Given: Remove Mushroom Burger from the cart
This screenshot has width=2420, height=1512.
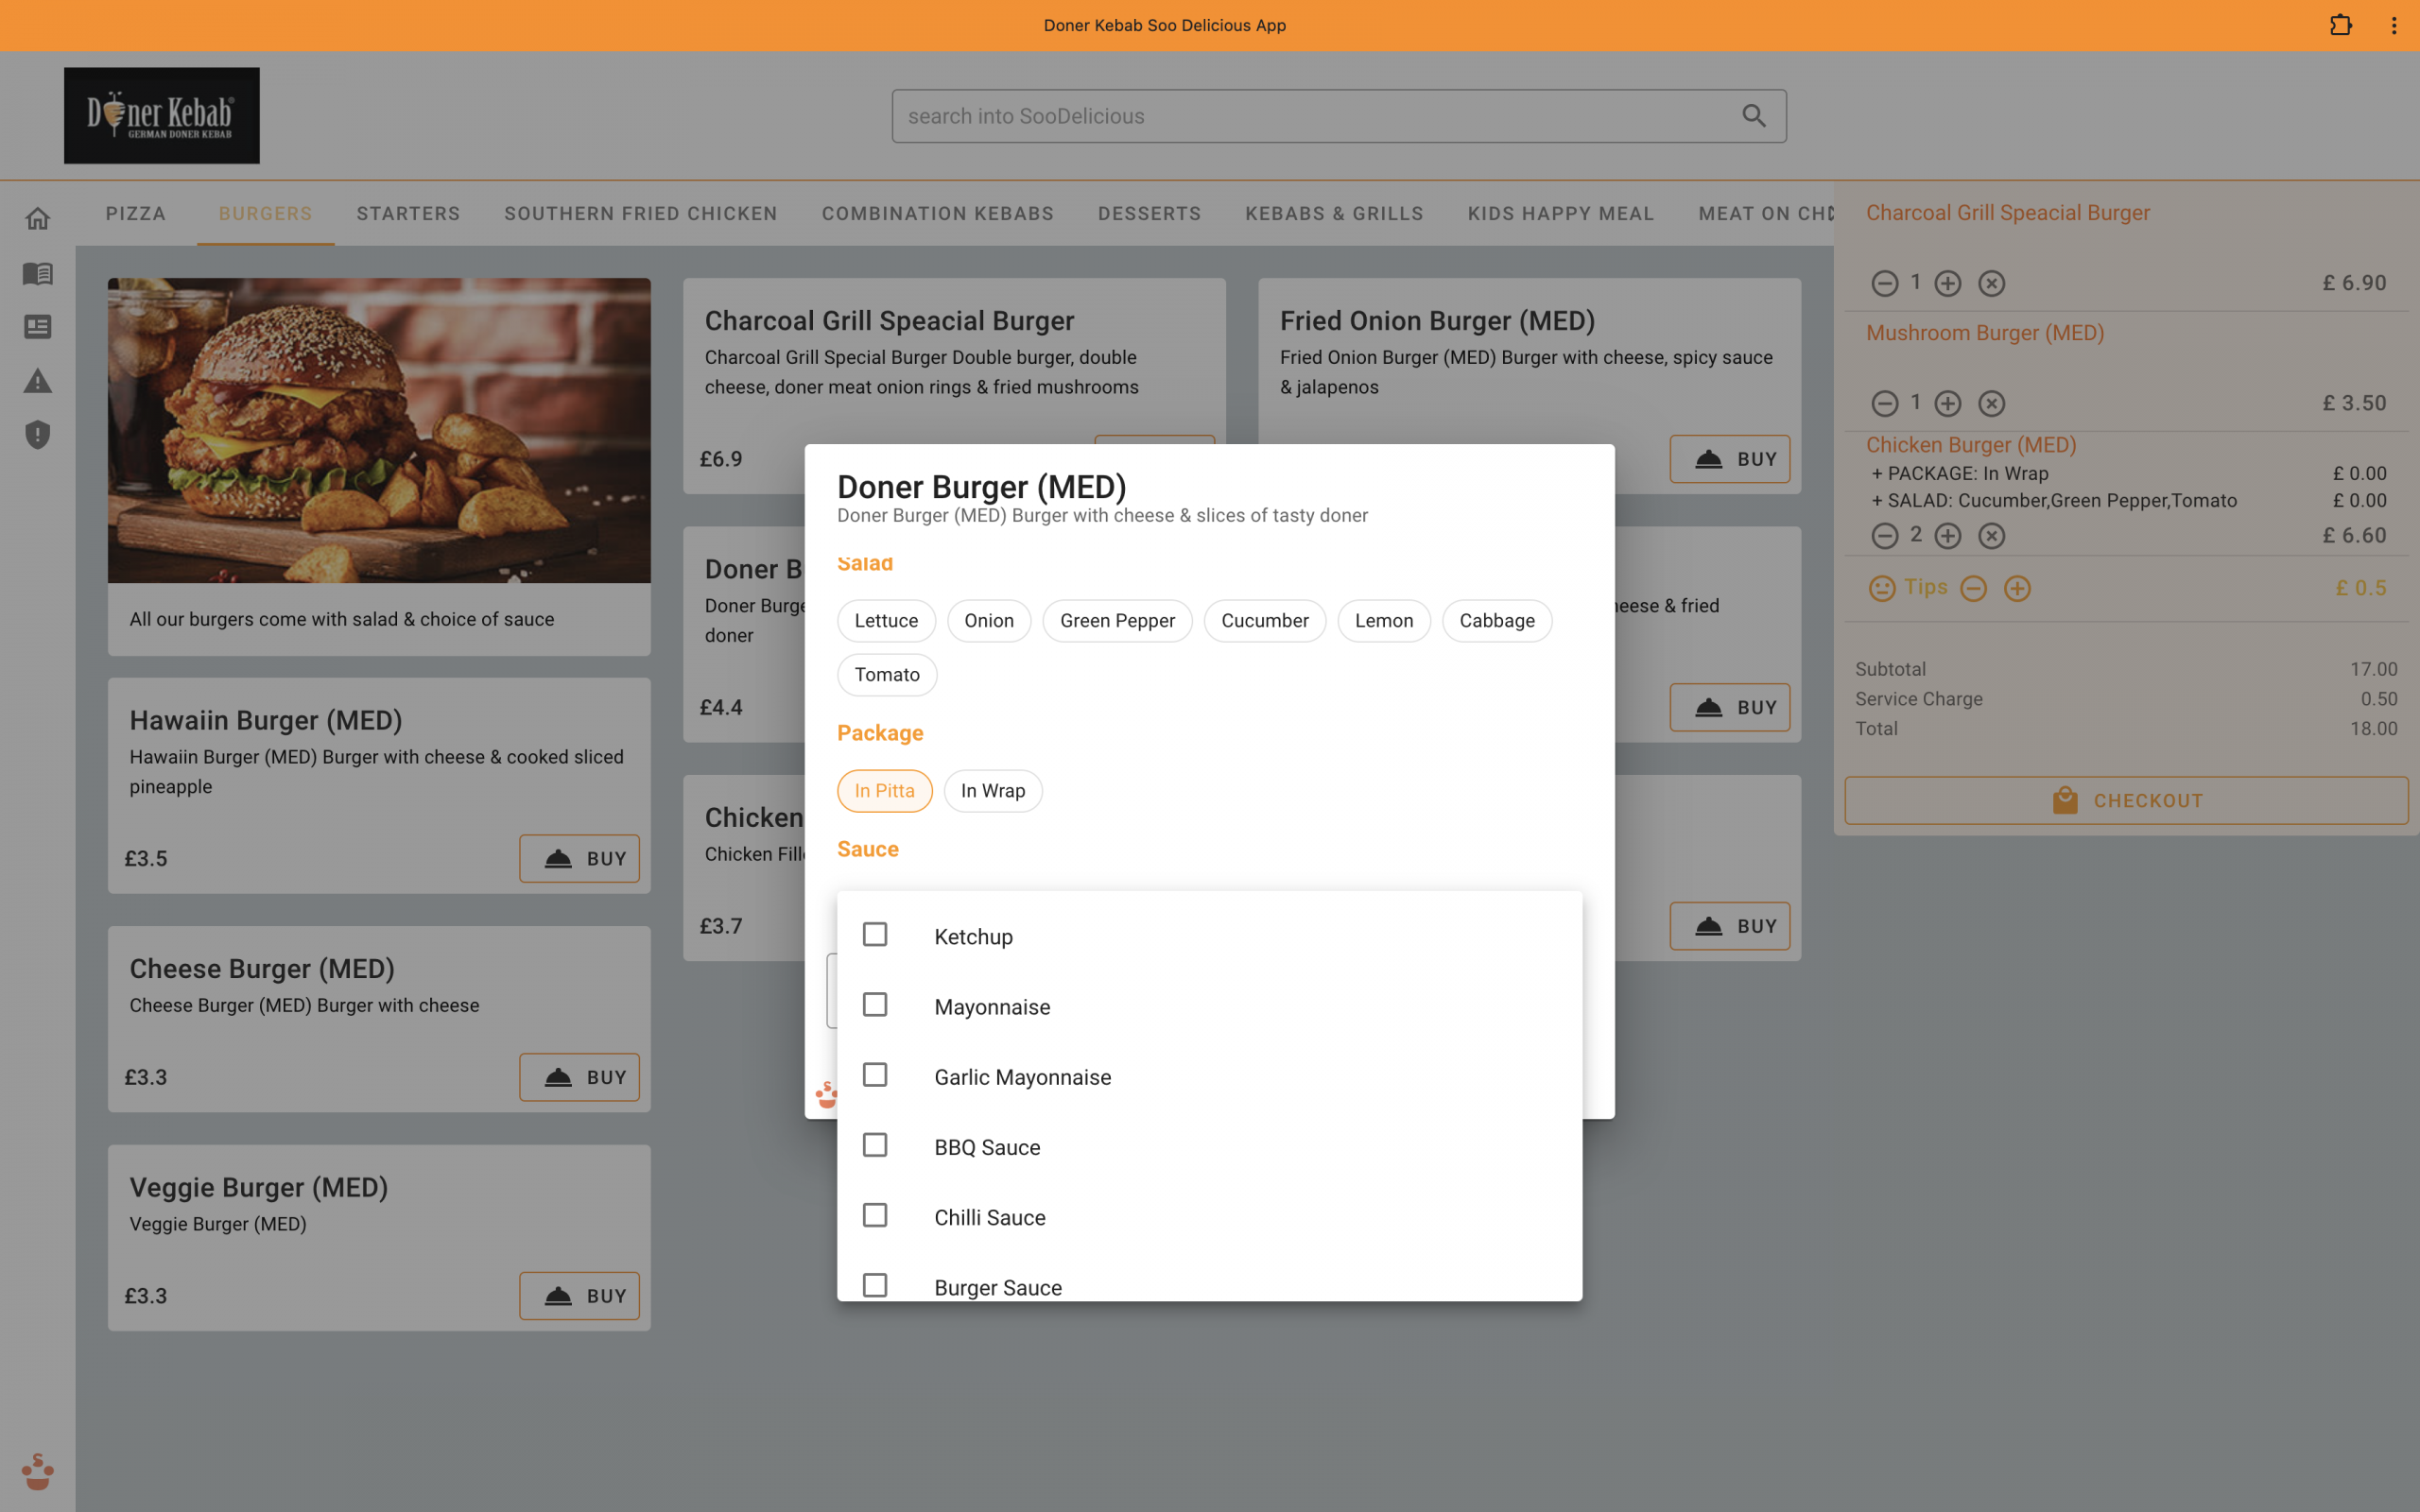Looking at the screenshot, I should click(1991, 404).
